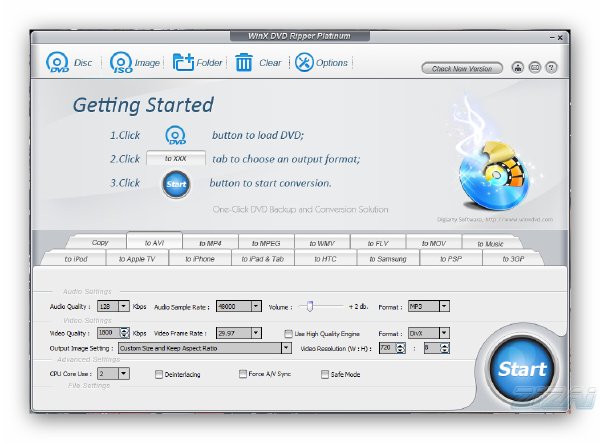Screen dimensions: 600x443
Task: Click the small Start icon in step 3
Action: tap(176, 184)
